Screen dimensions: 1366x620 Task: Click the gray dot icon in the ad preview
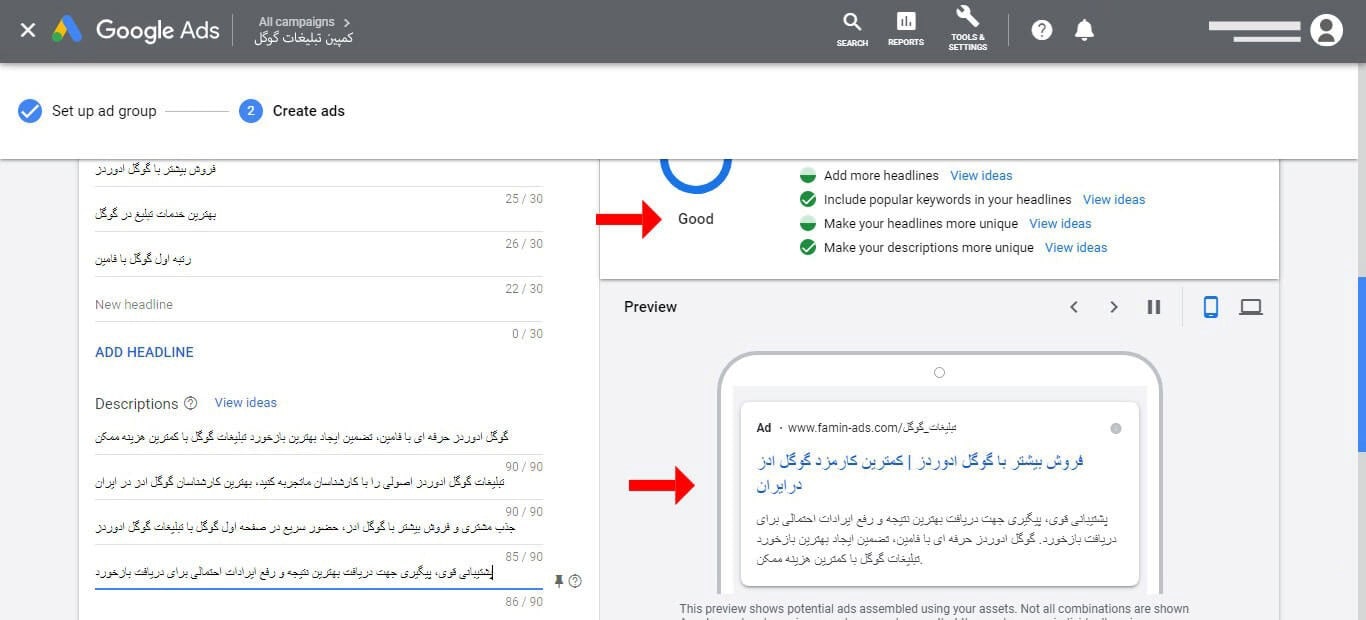click(x=1116, y=428)
